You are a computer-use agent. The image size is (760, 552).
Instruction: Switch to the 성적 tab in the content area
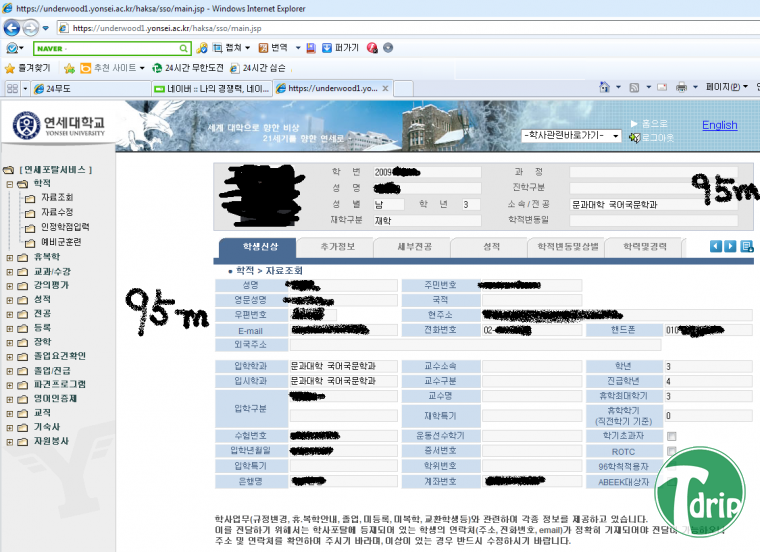(490, 247)
